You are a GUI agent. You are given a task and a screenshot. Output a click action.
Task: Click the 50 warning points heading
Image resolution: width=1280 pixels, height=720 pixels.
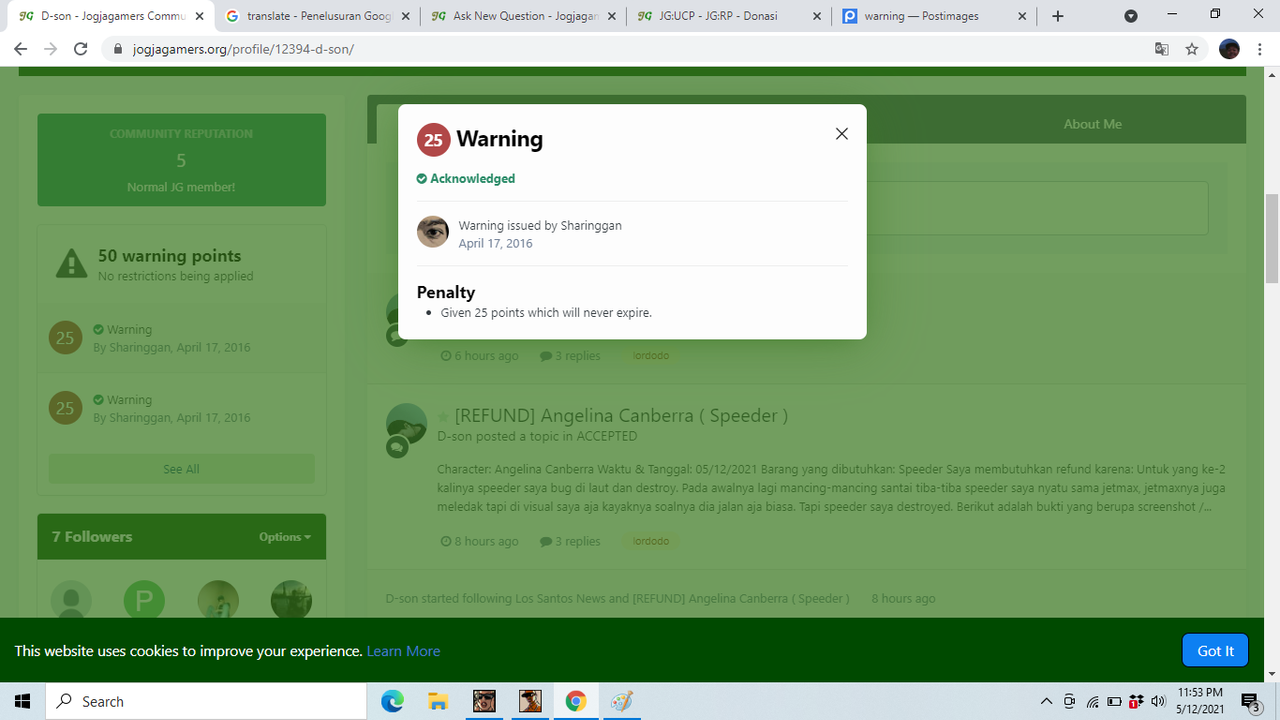pyautogui.click(x=169, y=256)
